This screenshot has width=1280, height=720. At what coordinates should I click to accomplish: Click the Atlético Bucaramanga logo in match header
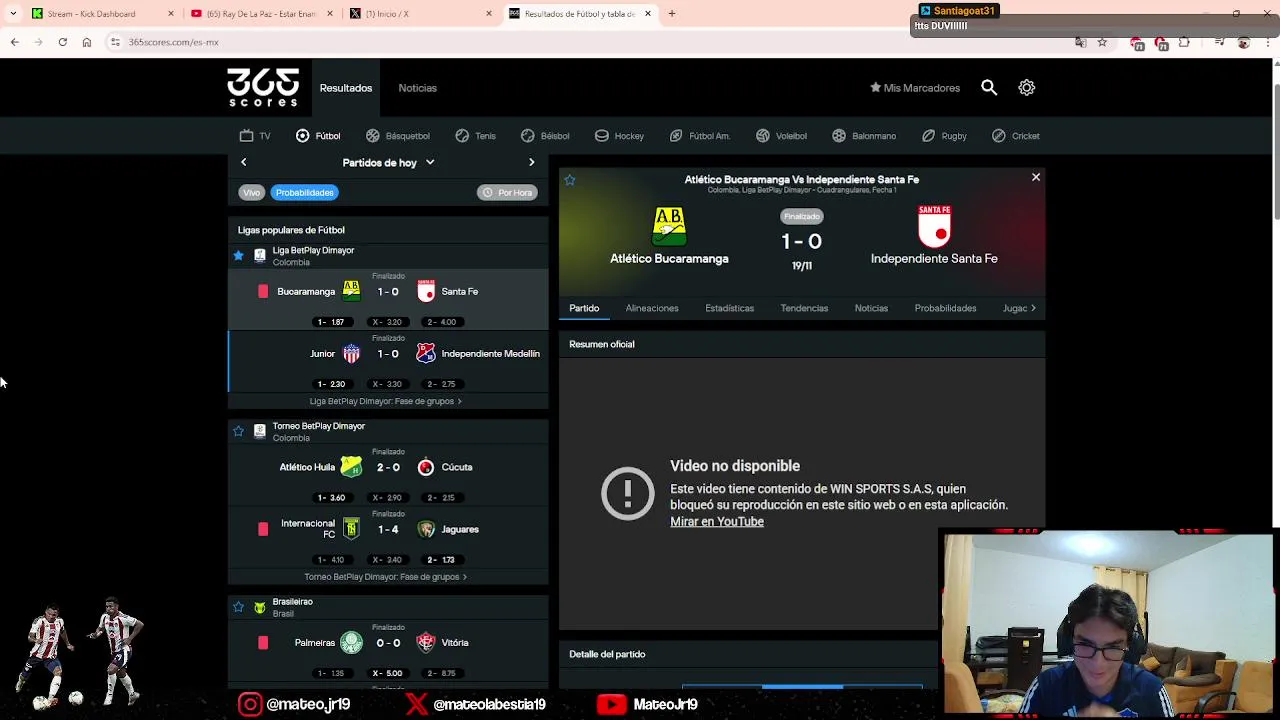point(669,227)
